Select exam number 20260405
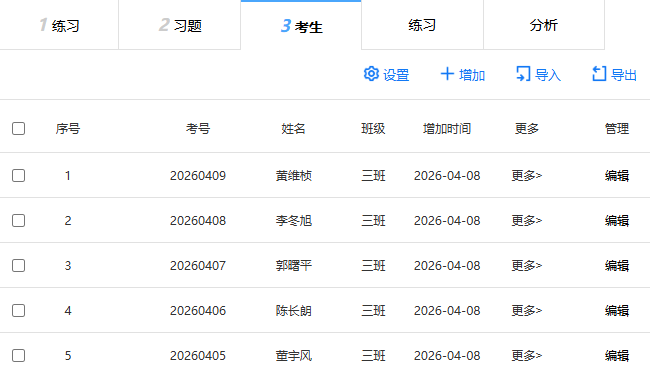Screen dimensions: 650x374 tap(198, 355)
